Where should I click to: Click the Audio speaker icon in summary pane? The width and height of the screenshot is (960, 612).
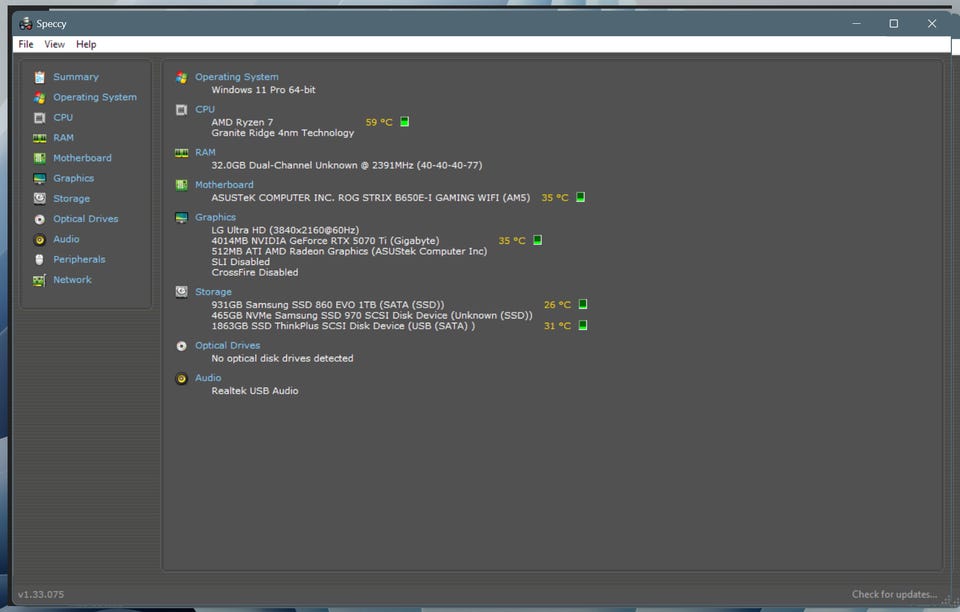tap(182, 379)
